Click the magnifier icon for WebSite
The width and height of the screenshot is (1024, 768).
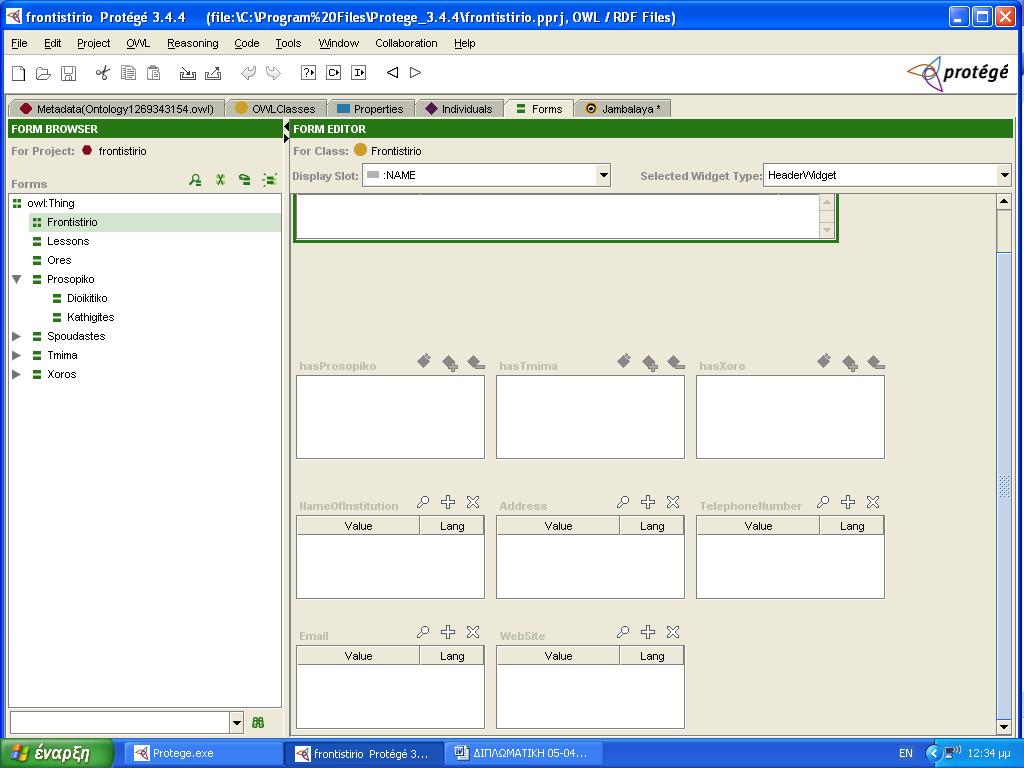[623, 632]
